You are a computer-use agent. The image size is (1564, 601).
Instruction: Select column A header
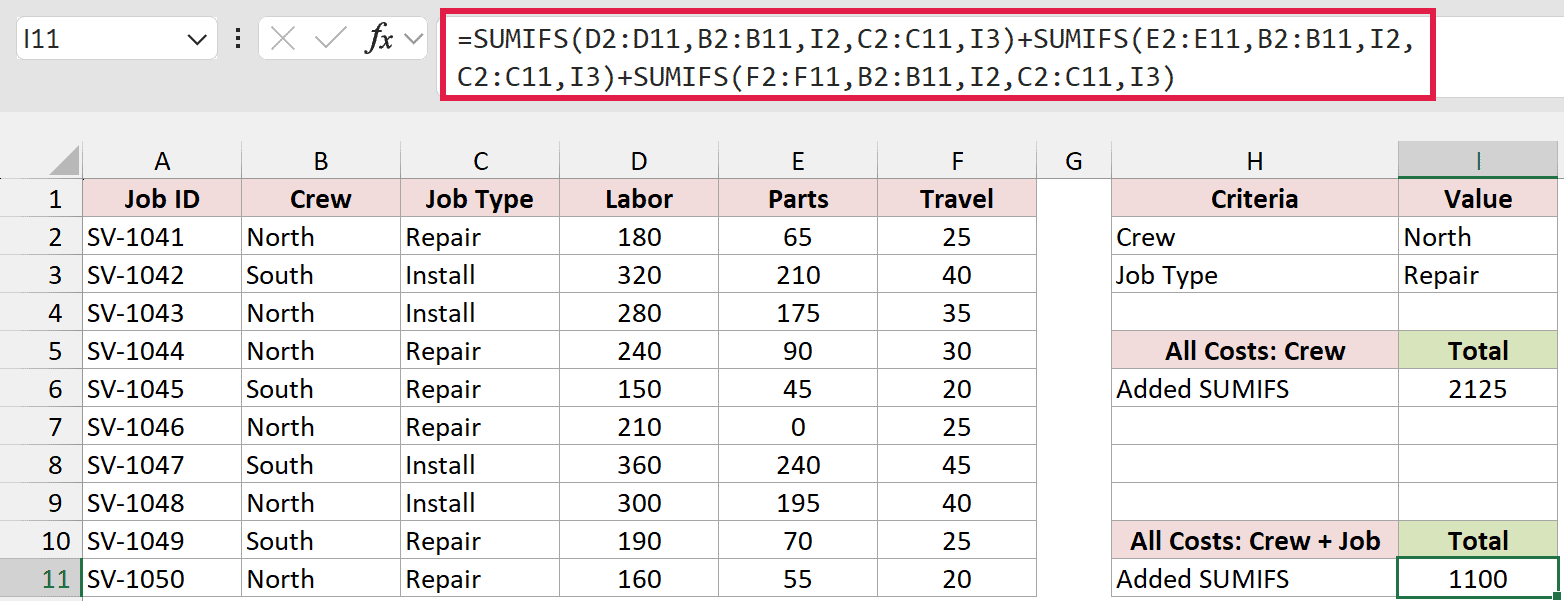pos(162,161)
